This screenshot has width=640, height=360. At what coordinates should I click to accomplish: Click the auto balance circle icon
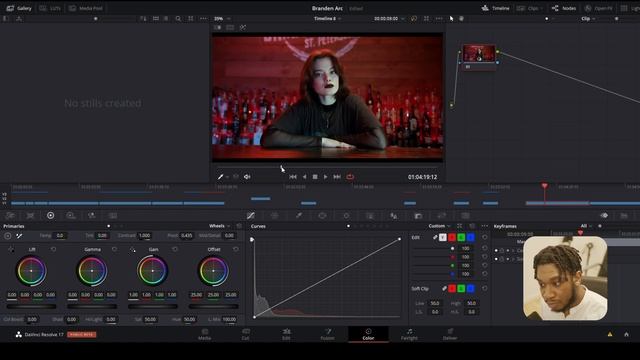[8, 236]
